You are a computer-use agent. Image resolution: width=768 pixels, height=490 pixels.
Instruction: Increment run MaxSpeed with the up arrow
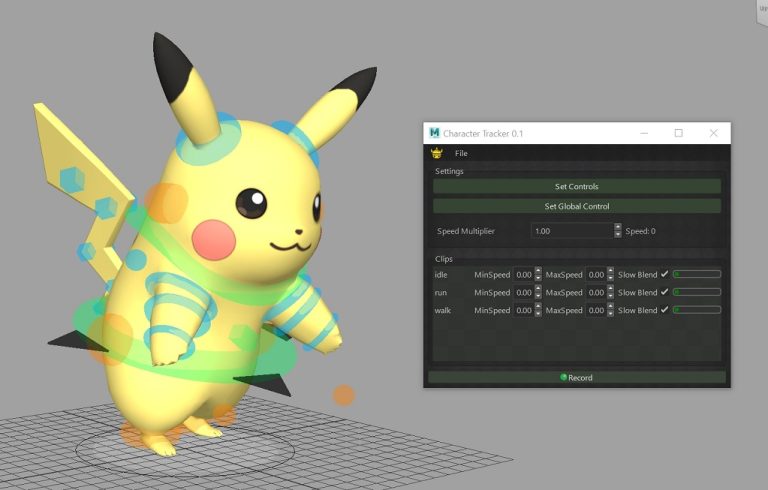point(610,289)
